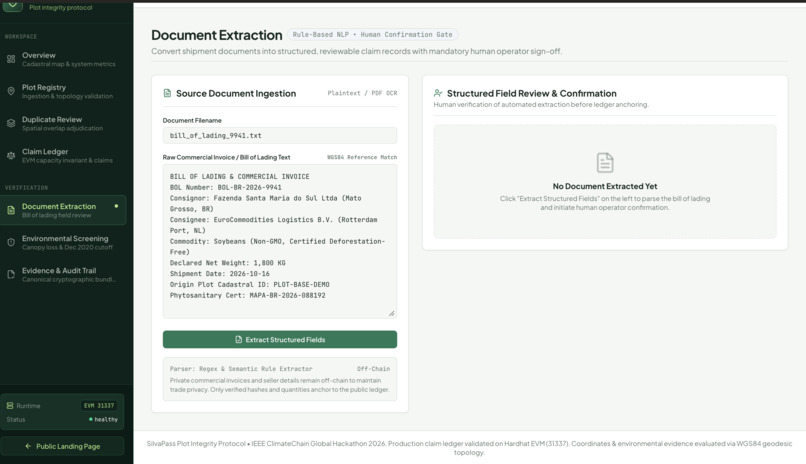Click the Environmental Screening shield icon
The image size is (806, 464).
coord(11,243)
